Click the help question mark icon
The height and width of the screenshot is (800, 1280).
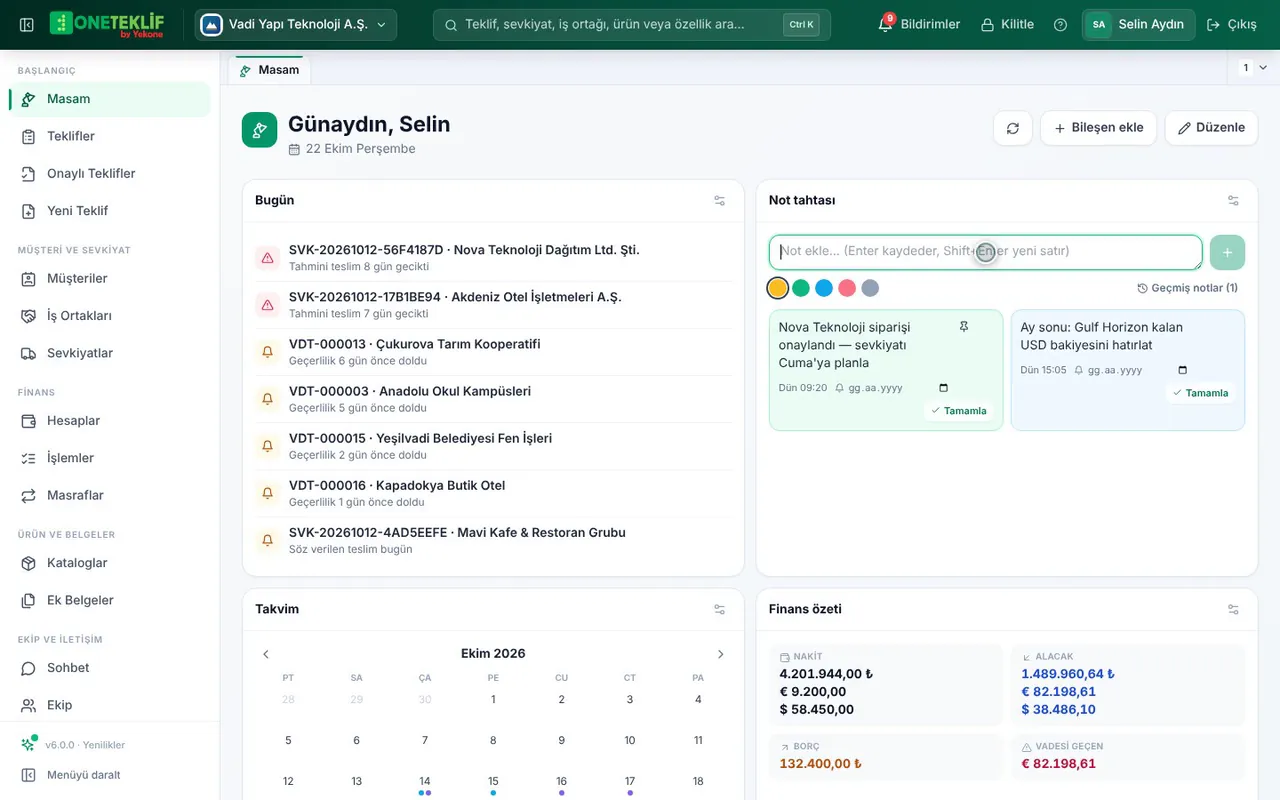click(1060, 25)
